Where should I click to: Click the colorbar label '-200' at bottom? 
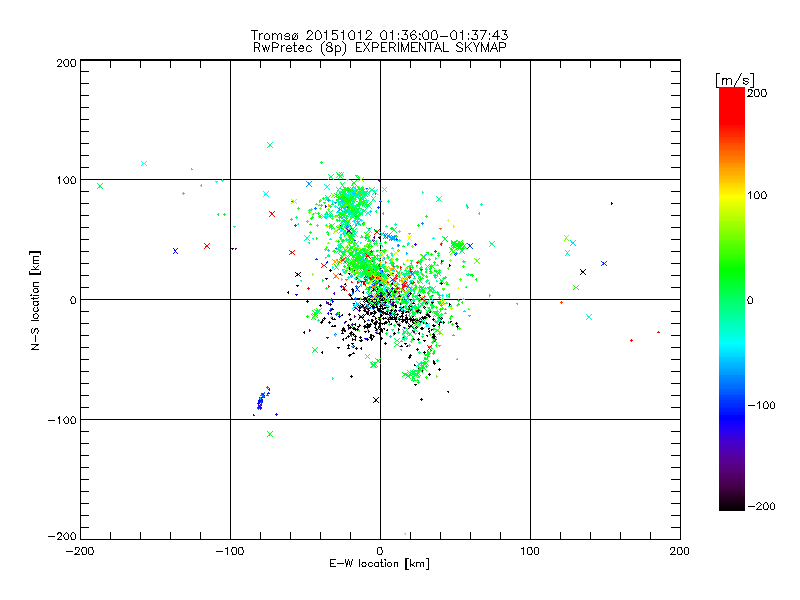tap(761, 507)
